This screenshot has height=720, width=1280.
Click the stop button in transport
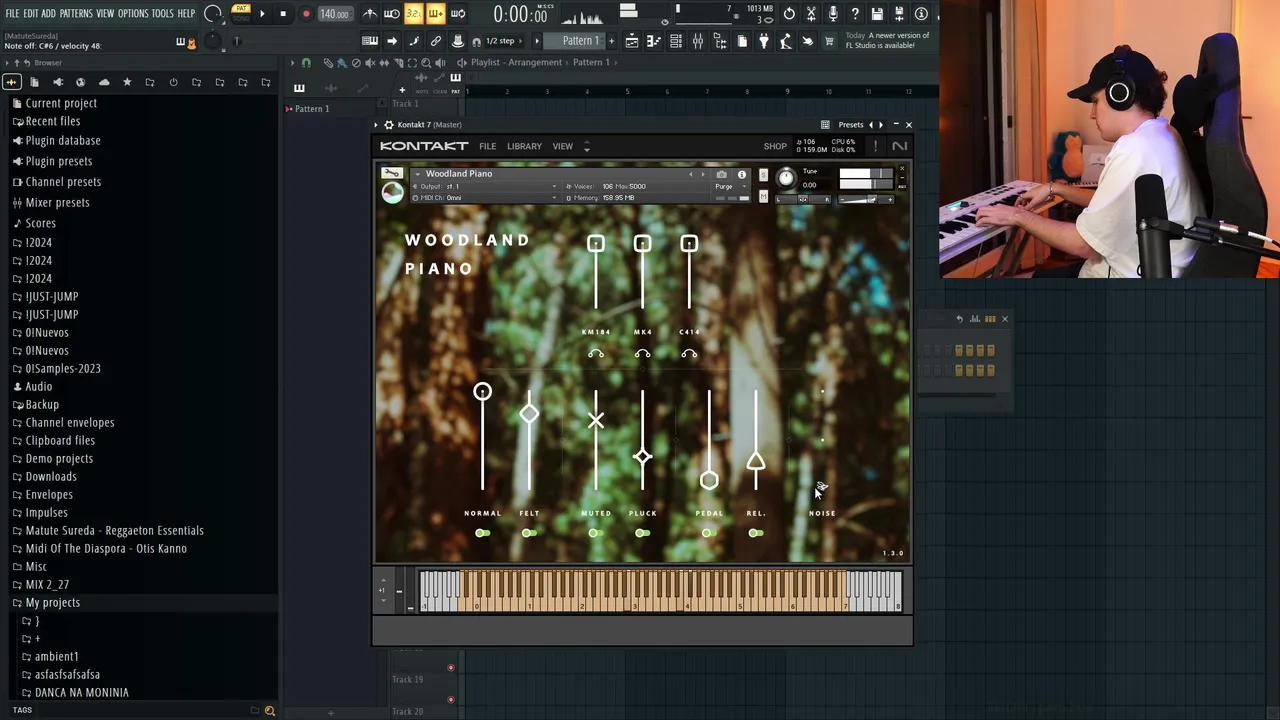click(283, 14)
